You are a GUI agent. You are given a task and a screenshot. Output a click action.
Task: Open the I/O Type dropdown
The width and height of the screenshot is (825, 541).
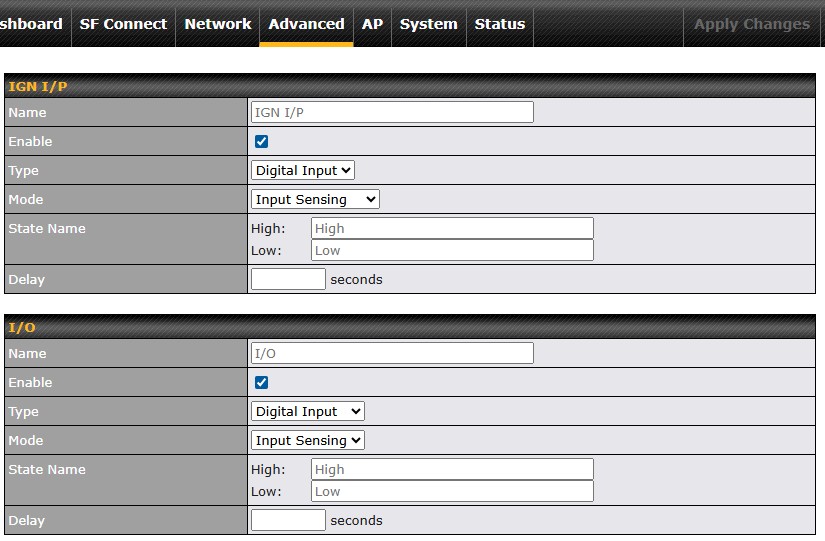[x=308, y=412]
